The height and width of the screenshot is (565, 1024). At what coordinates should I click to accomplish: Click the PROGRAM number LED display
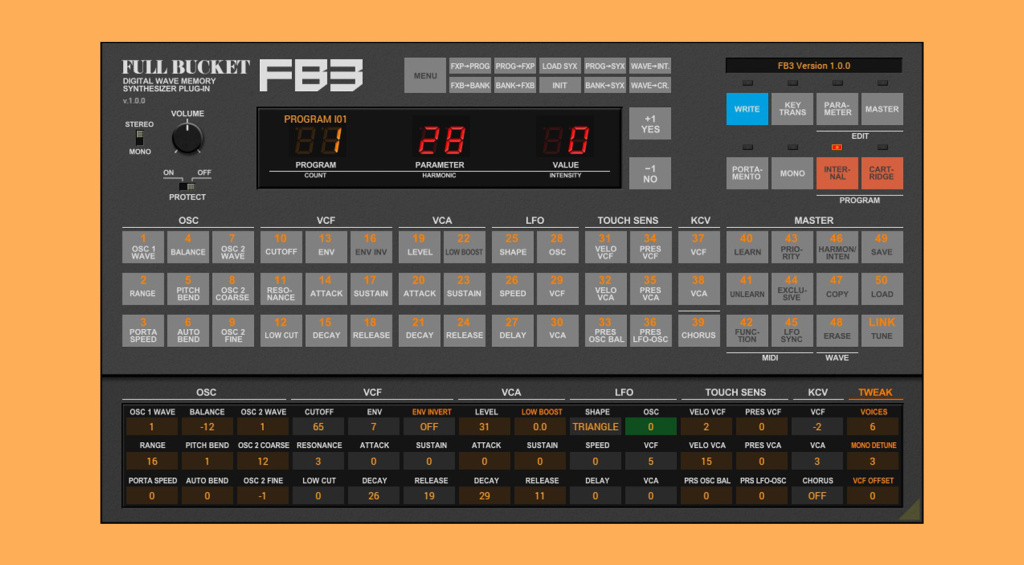point(318,140)
